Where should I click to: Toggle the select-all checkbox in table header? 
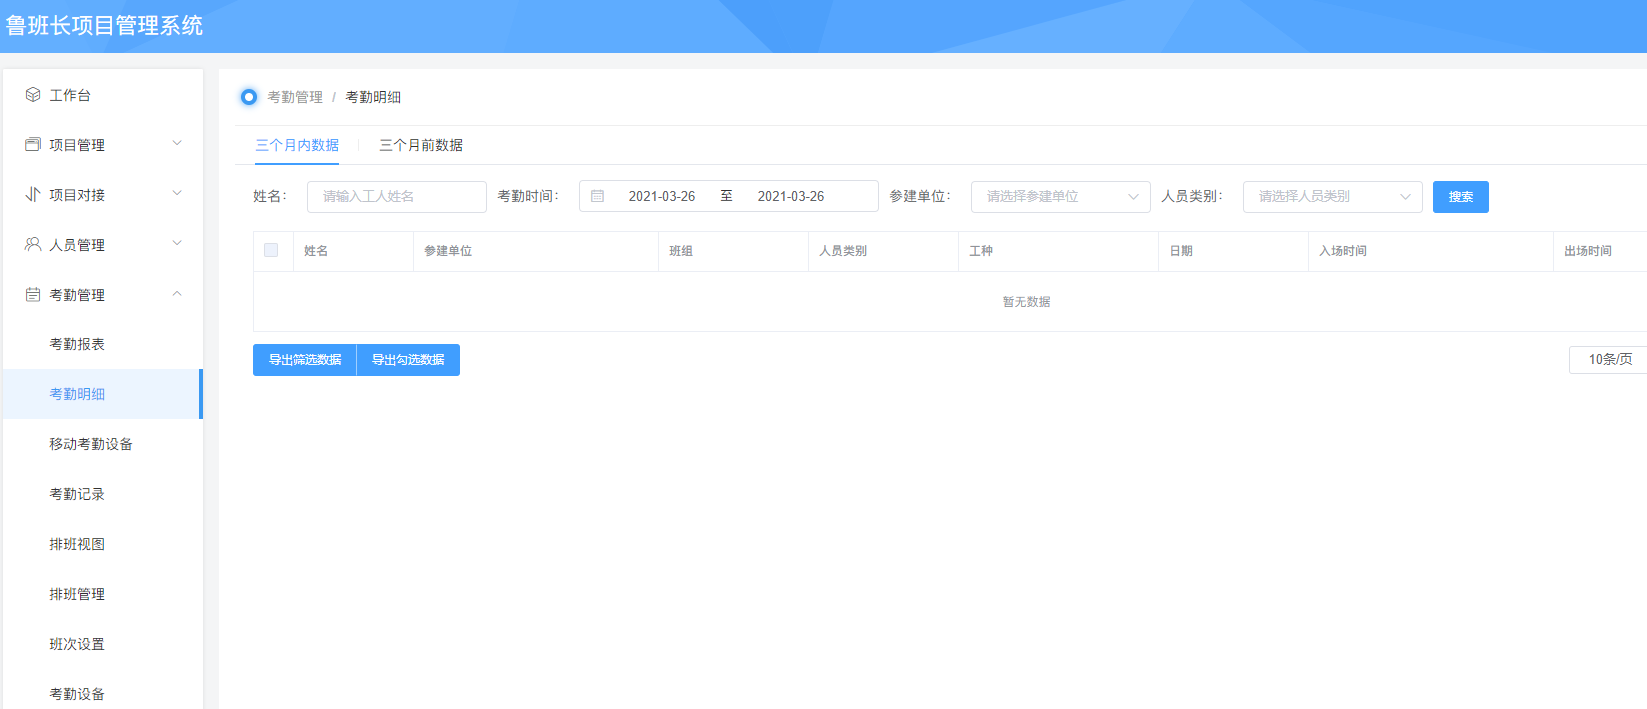(271, 251)
